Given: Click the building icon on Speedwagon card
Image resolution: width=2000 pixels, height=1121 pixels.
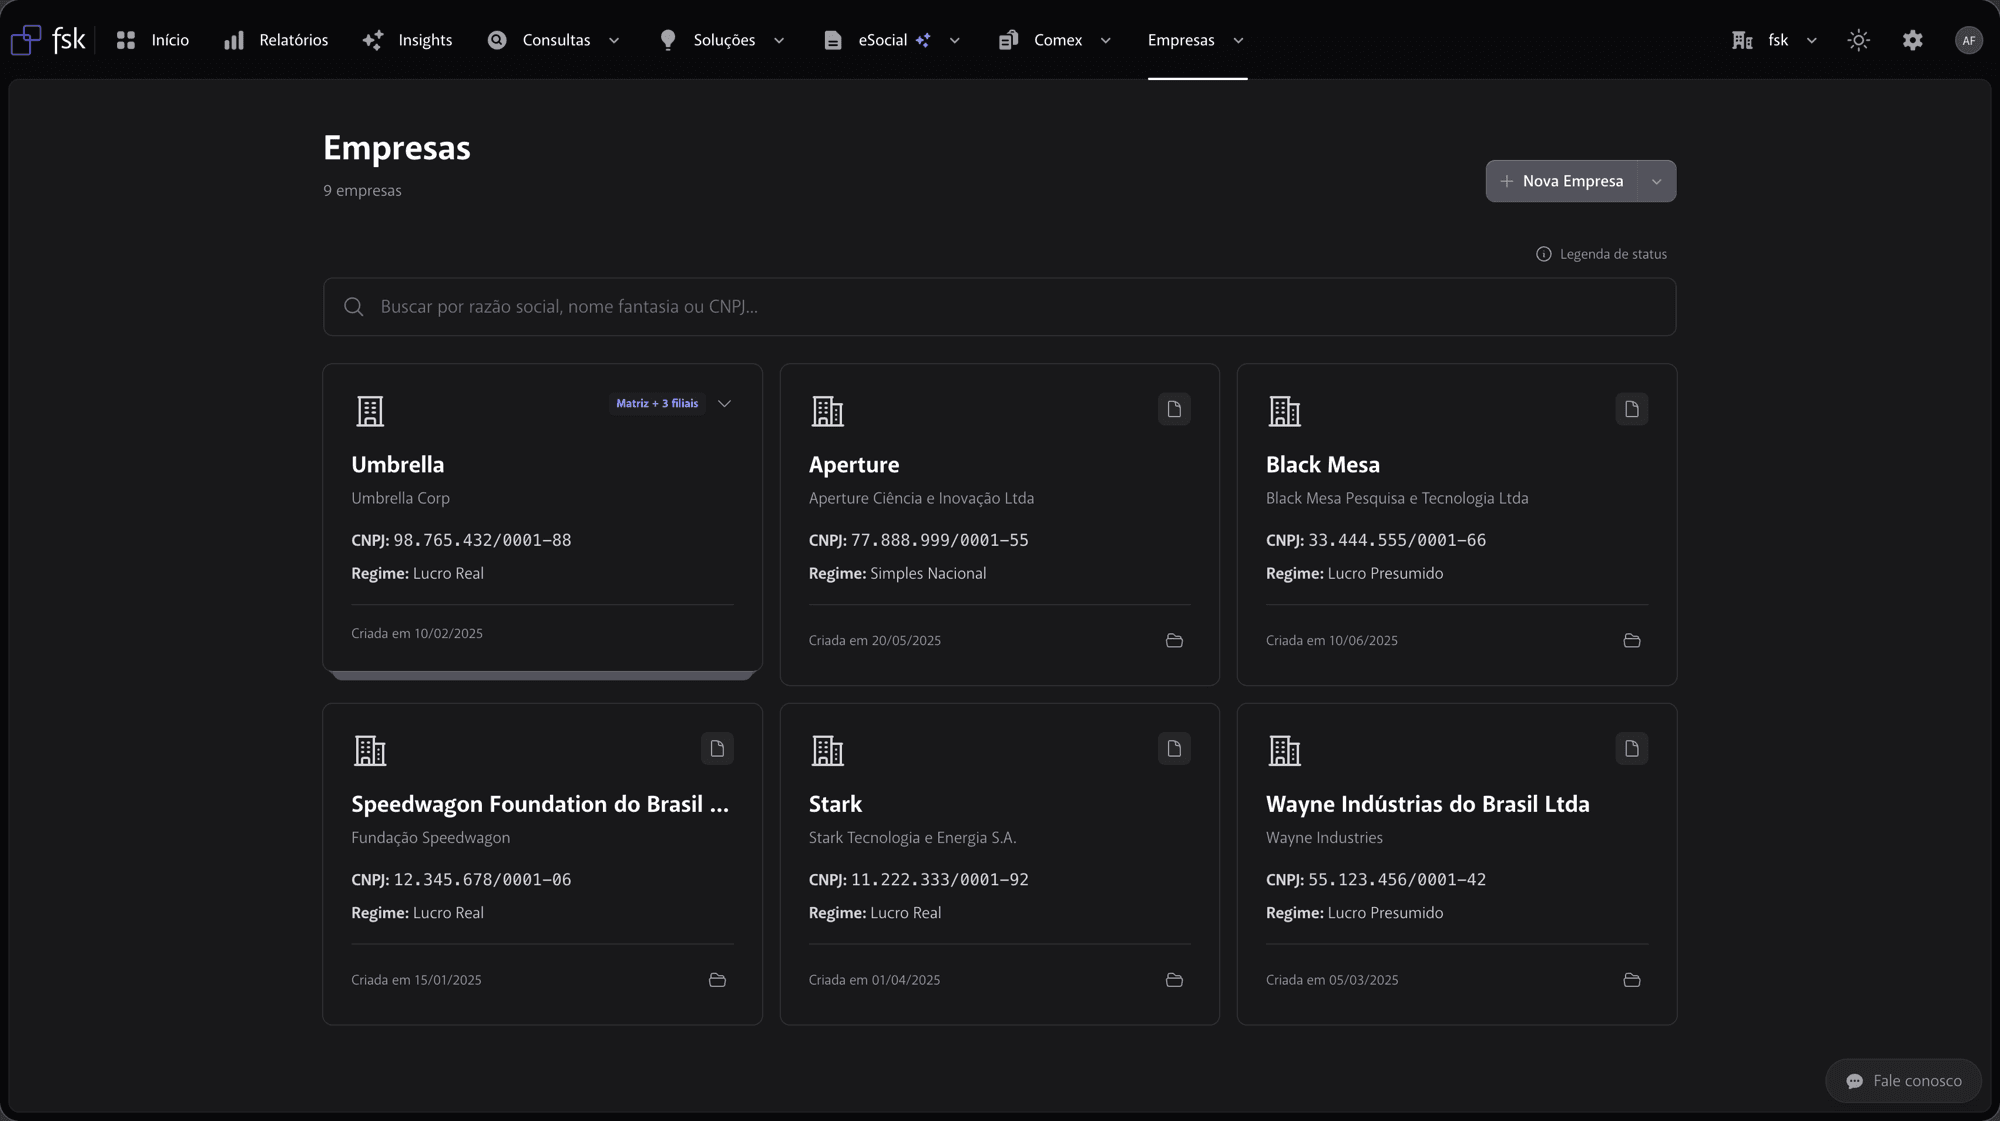Looking at the screenshot, I should [x=370, y=750].
